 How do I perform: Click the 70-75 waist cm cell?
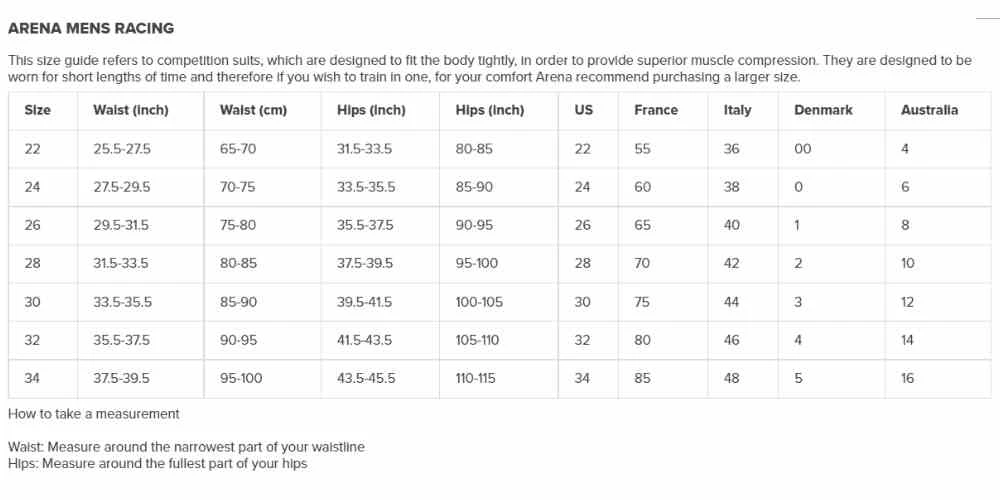(238, 187)
